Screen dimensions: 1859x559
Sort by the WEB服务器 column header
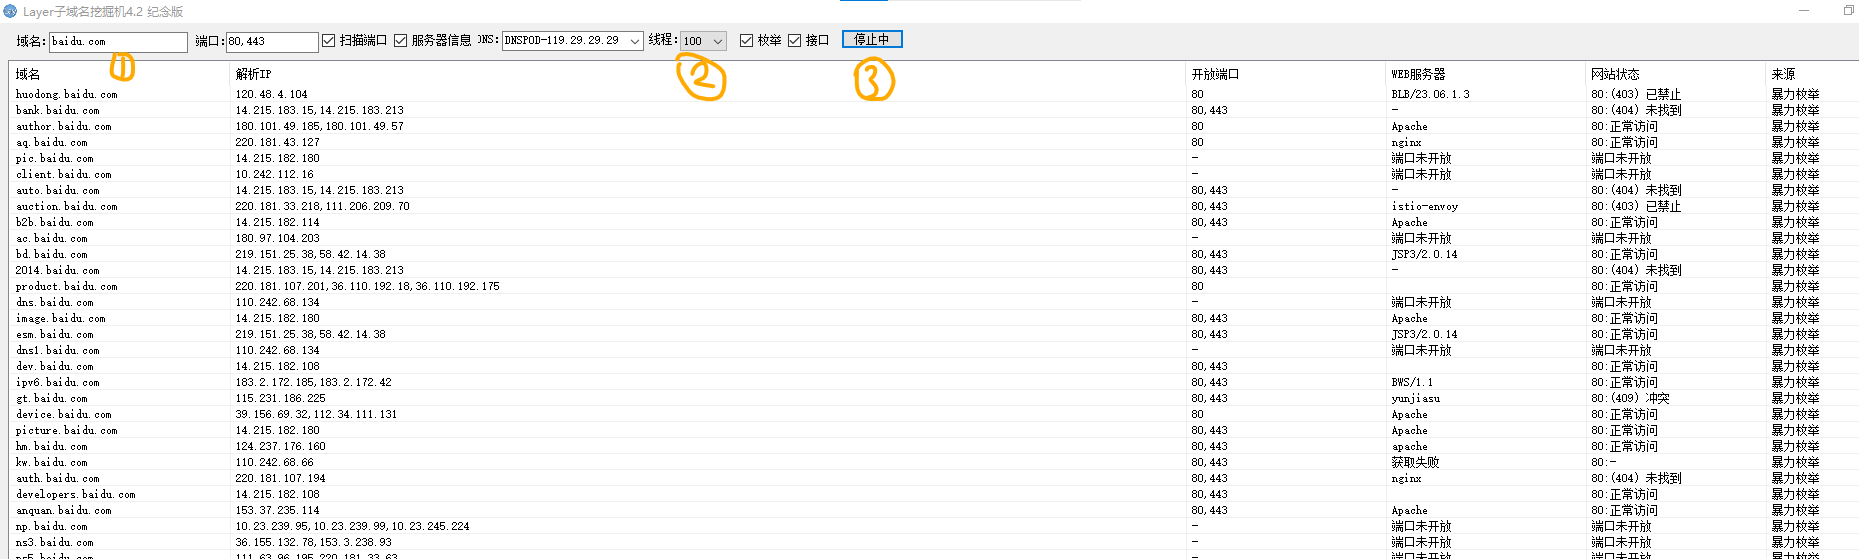[x=1485, y=74]
